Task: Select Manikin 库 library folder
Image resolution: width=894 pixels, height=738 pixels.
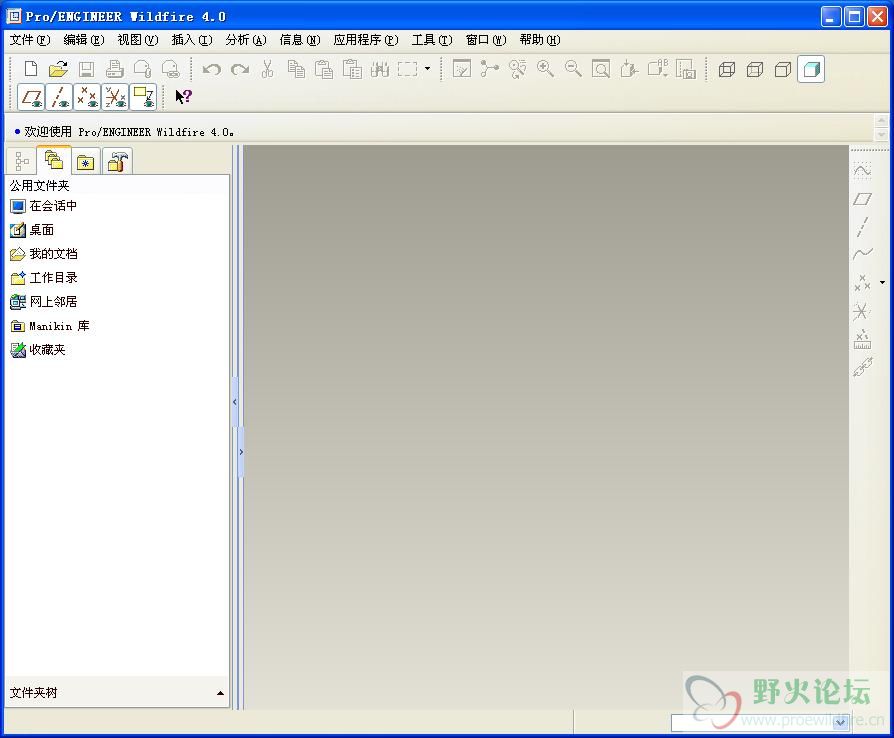Action: coord(50,326)
